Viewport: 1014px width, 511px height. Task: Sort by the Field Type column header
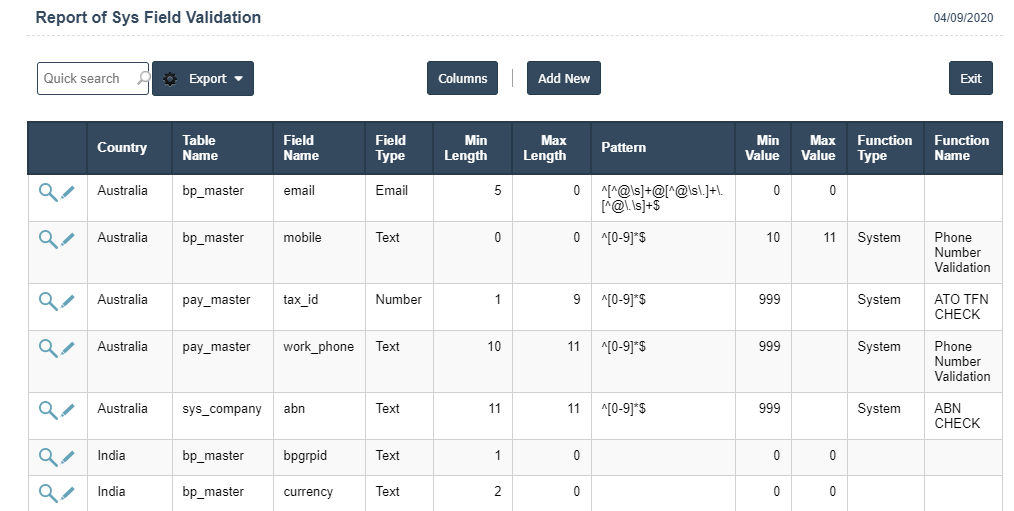point(390,148)
